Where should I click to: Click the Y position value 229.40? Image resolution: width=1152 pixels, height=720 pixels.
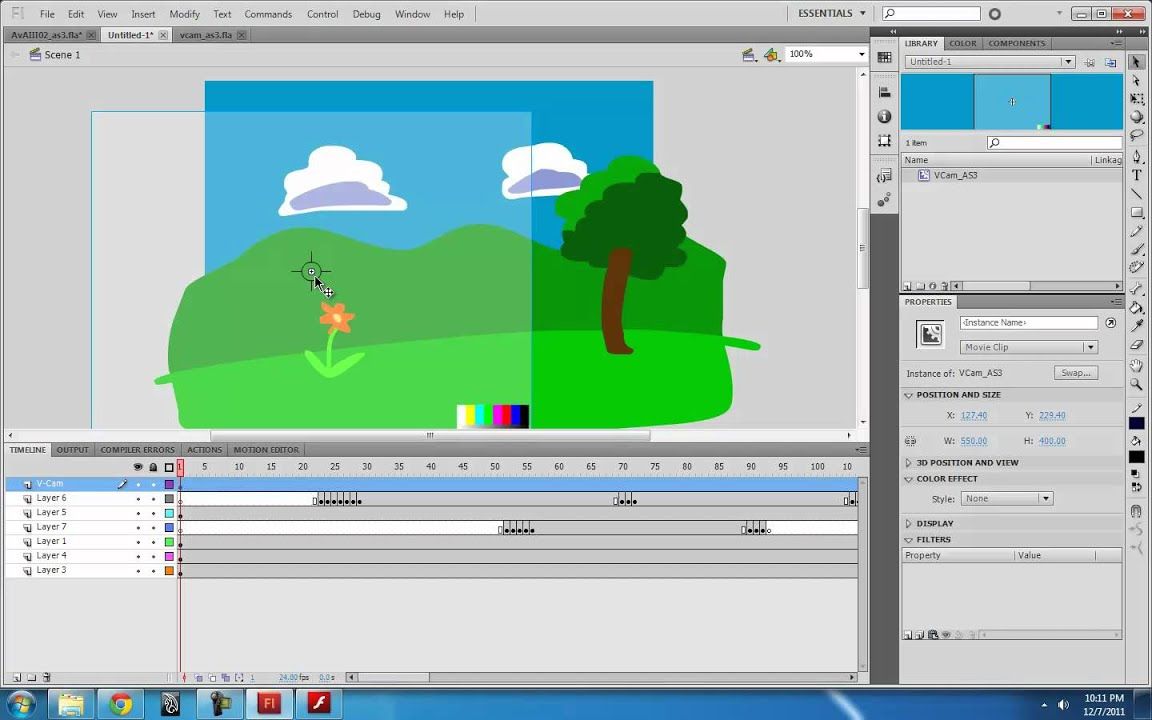[x=1052, y=415]
